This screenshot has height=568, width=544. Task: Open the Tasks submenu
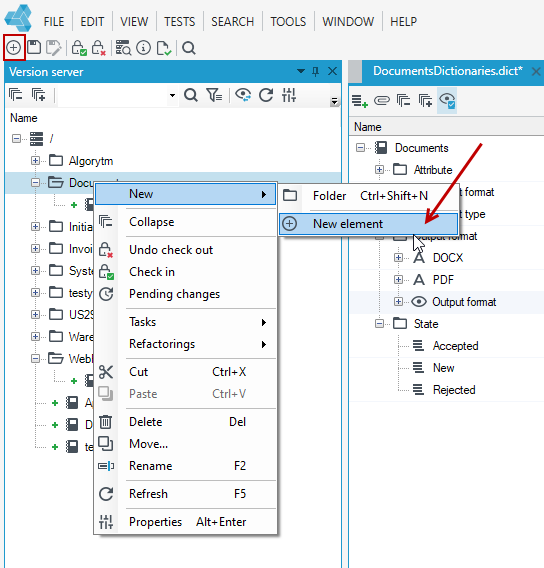(185, 322)
